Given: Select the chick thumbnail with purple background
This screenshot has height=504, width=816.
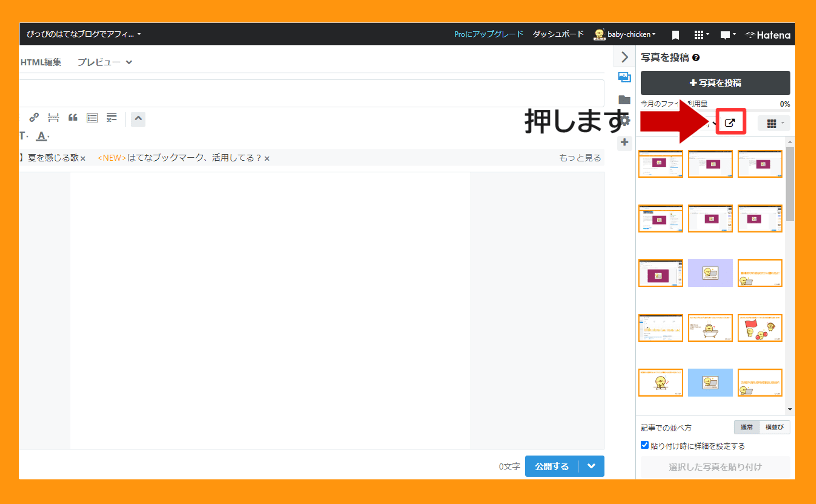Looking at the screenshot, I should [x=710, y=273].
